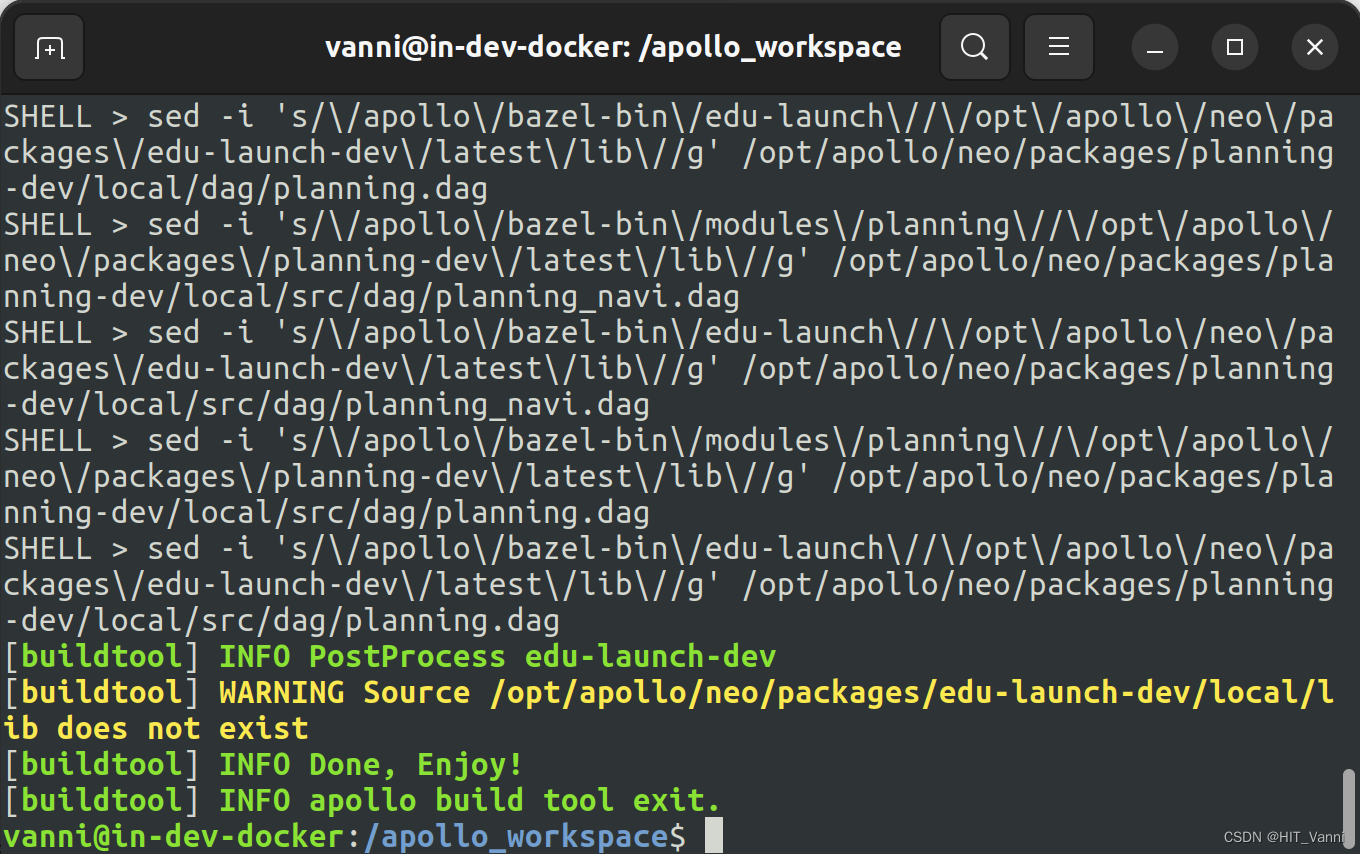Maximize the terminal window
This screenshot has height=854, width=1360.
(1235, 47)
